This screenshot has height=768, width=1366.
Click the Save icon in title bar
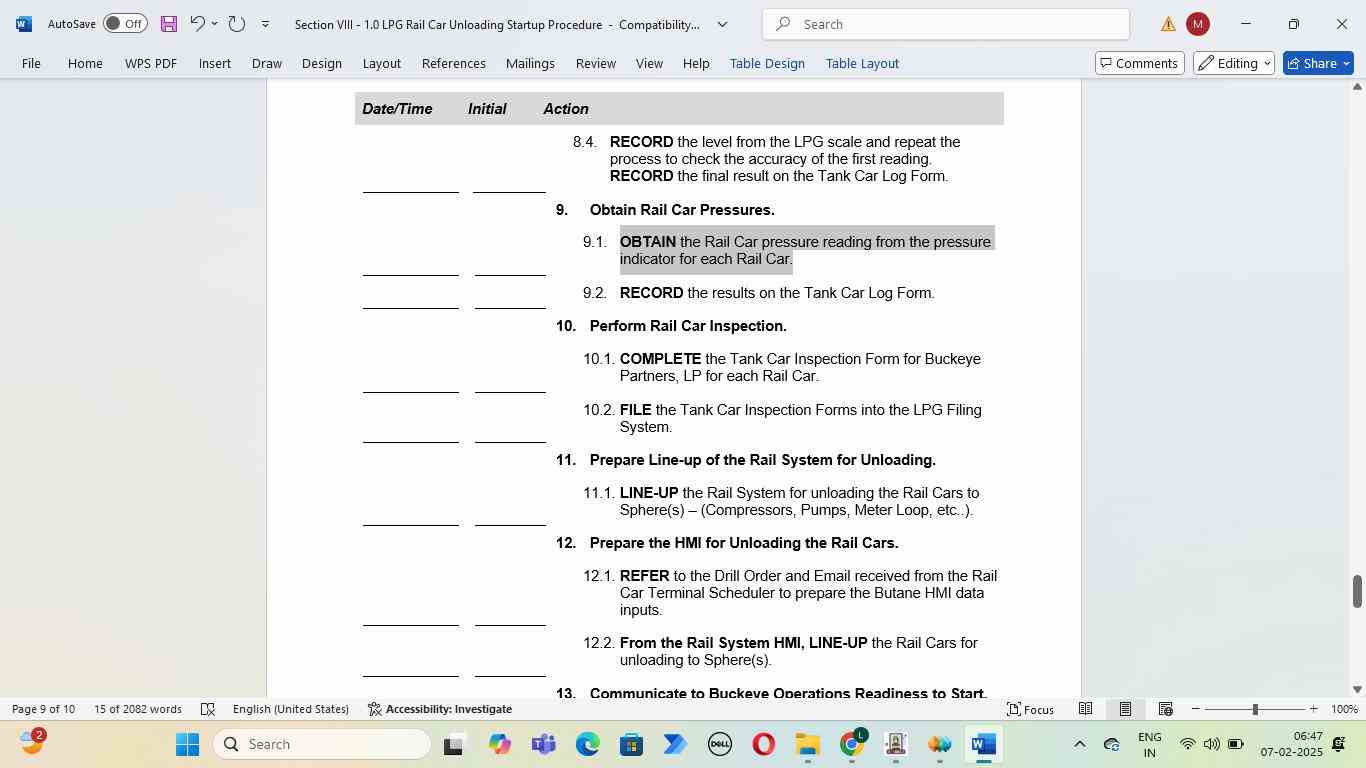coord(168,24)
